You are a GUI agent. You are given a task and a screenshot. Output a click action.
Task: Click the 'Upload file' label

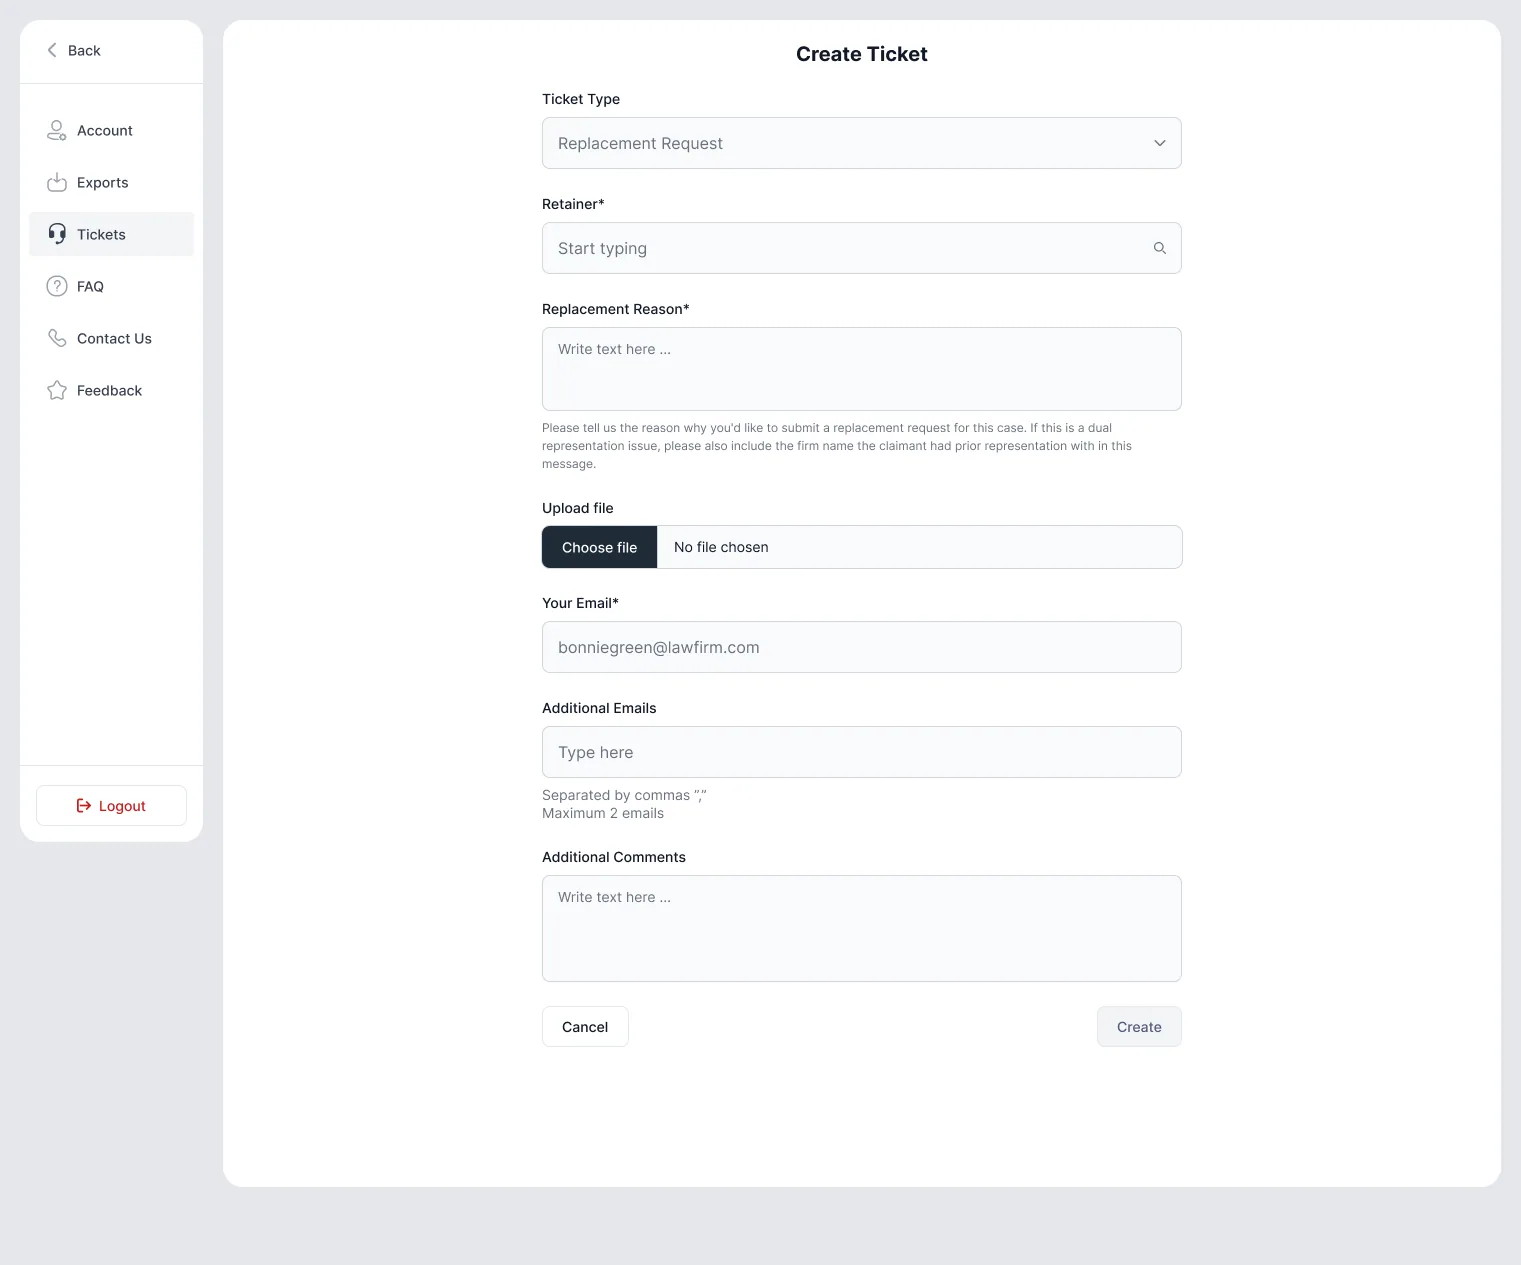[x=578, y=508]
